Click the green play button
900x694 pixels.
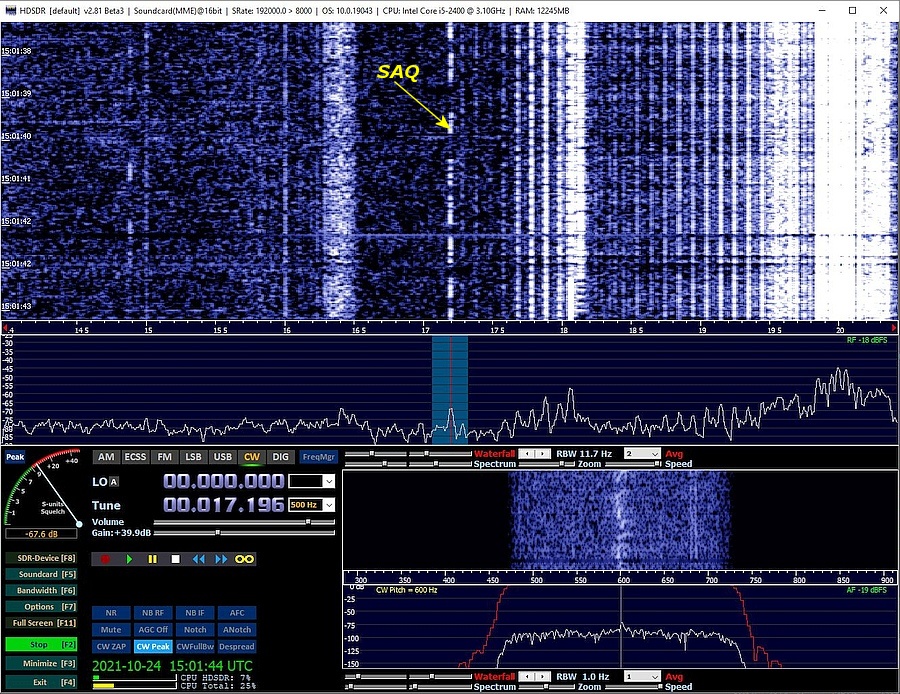[128, 559]
